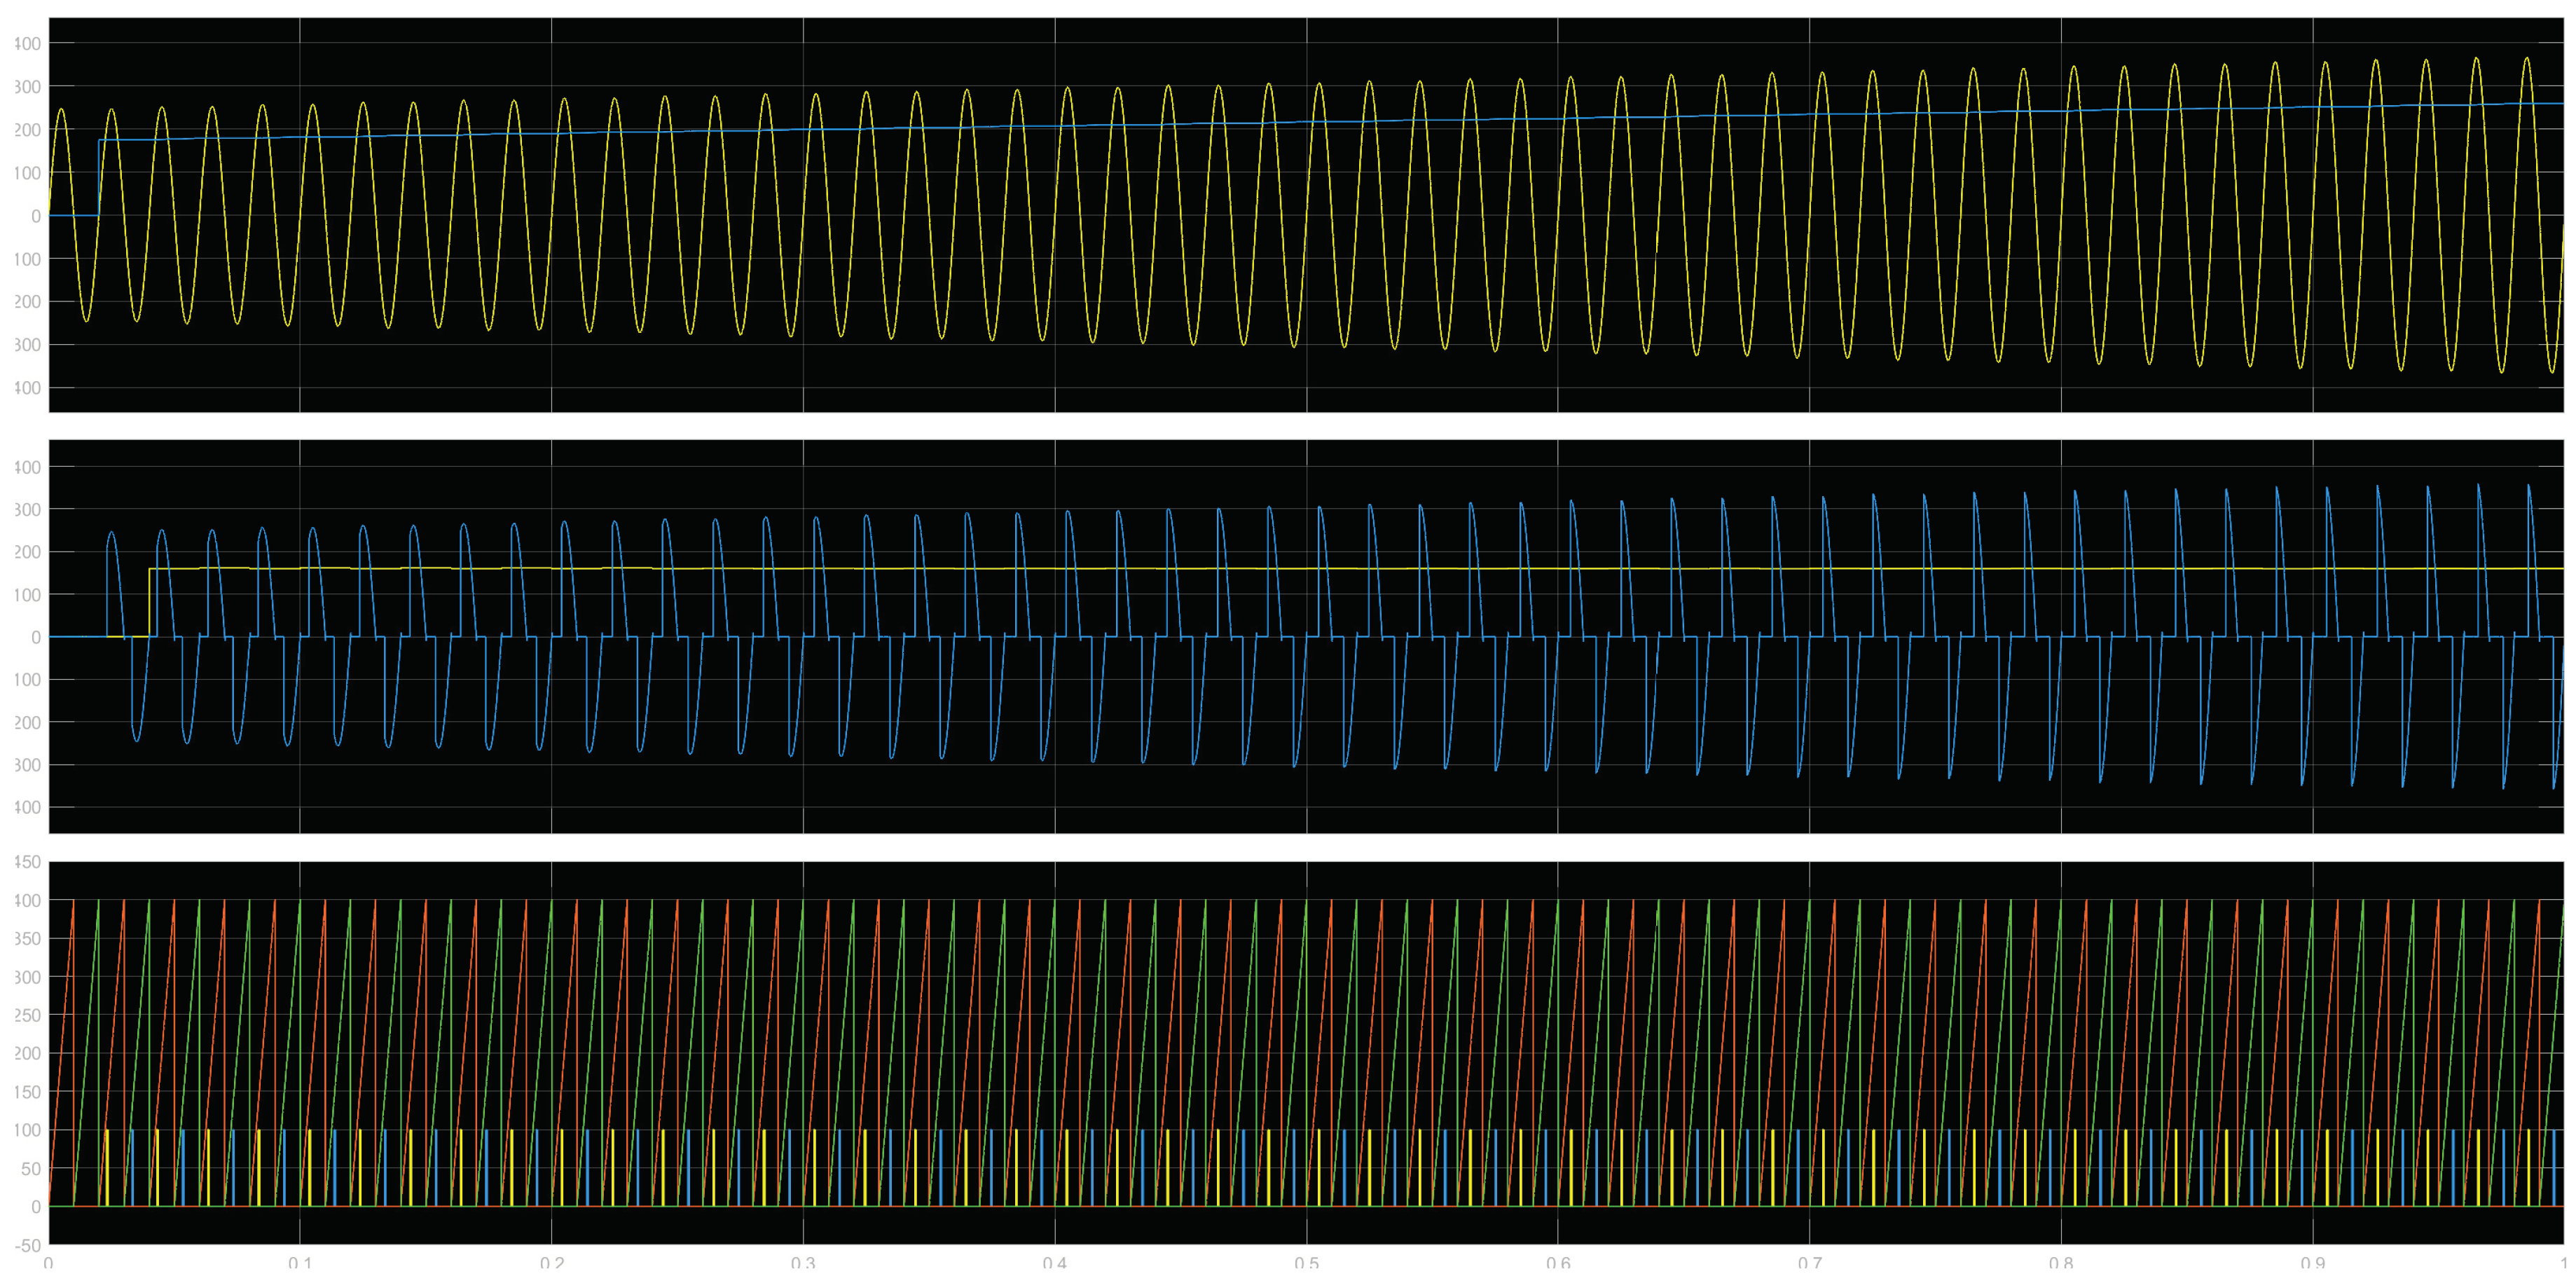Click the first orange sawtooth ramp in the bottom plot
Image resolution: width=2576 pixels, height=1288 pixels.
61,1054
